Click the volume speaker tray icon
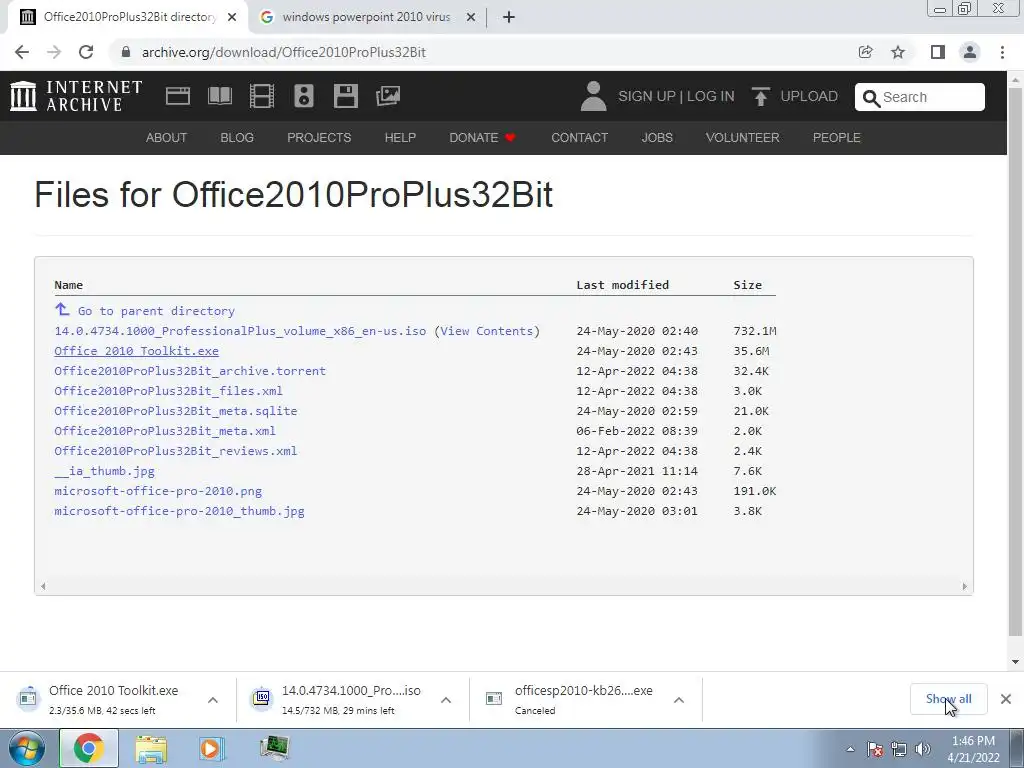Viewport: 1024px width, 768px height. (923, 749)
